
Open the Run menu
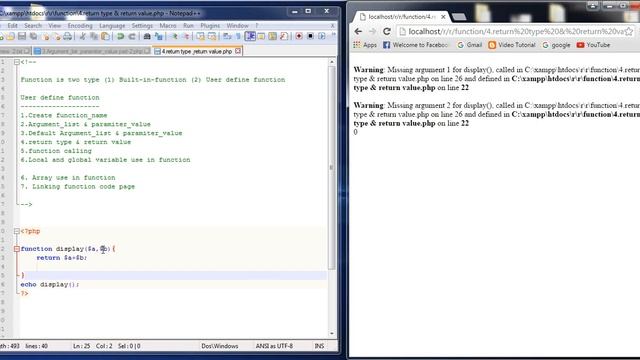click(188, 25)
